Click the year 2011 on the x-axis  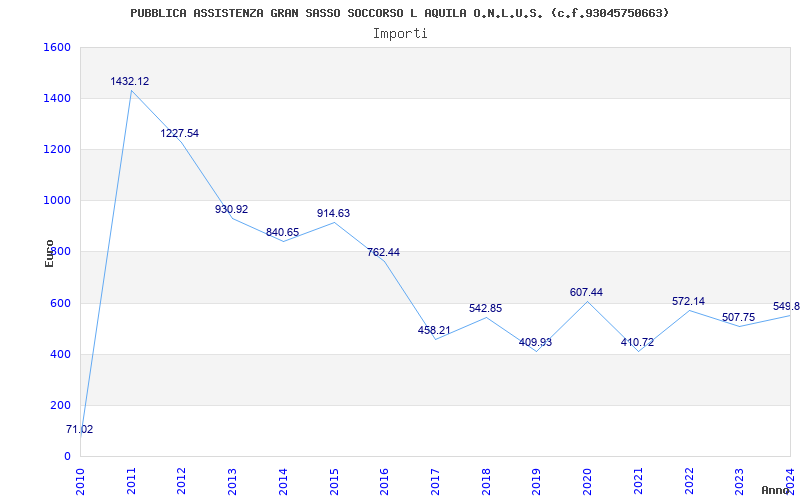131,481
